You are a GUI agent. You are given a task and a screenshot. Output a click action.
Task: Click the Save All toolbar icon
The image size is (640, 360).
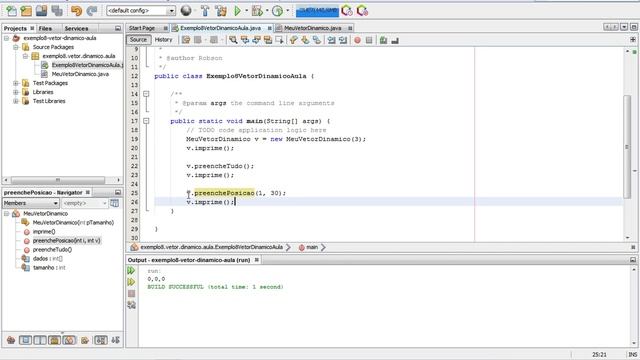coord(57,11)
